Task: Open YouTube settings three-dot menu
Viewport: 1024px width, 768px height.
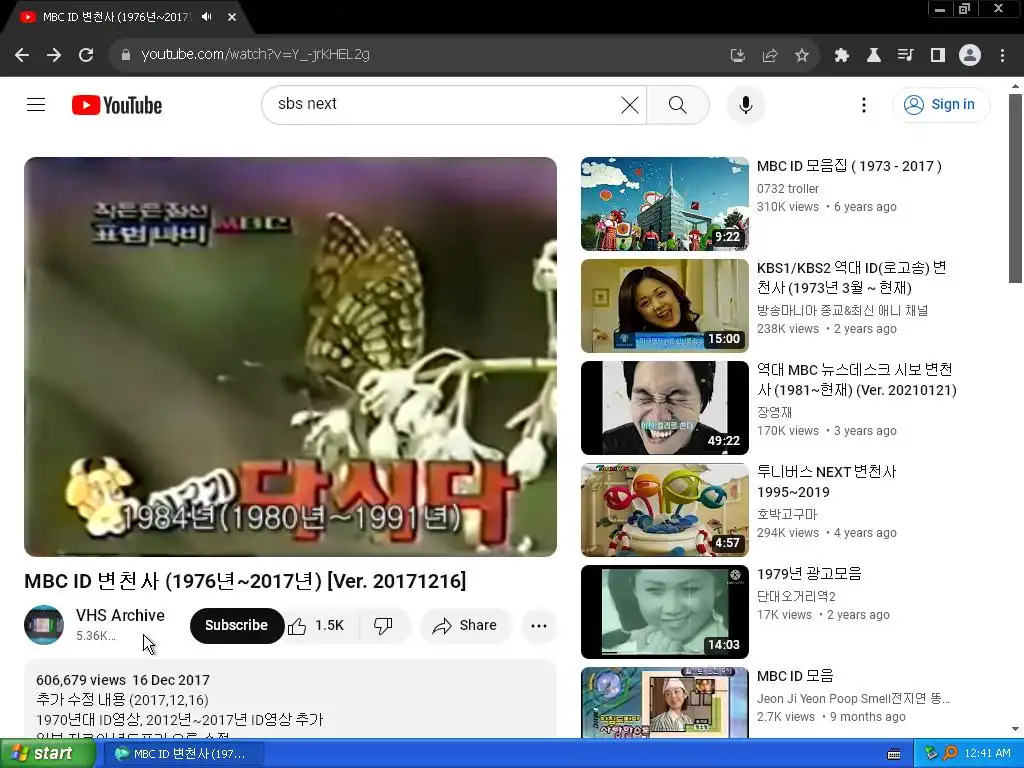Action: tap(863, 104)
